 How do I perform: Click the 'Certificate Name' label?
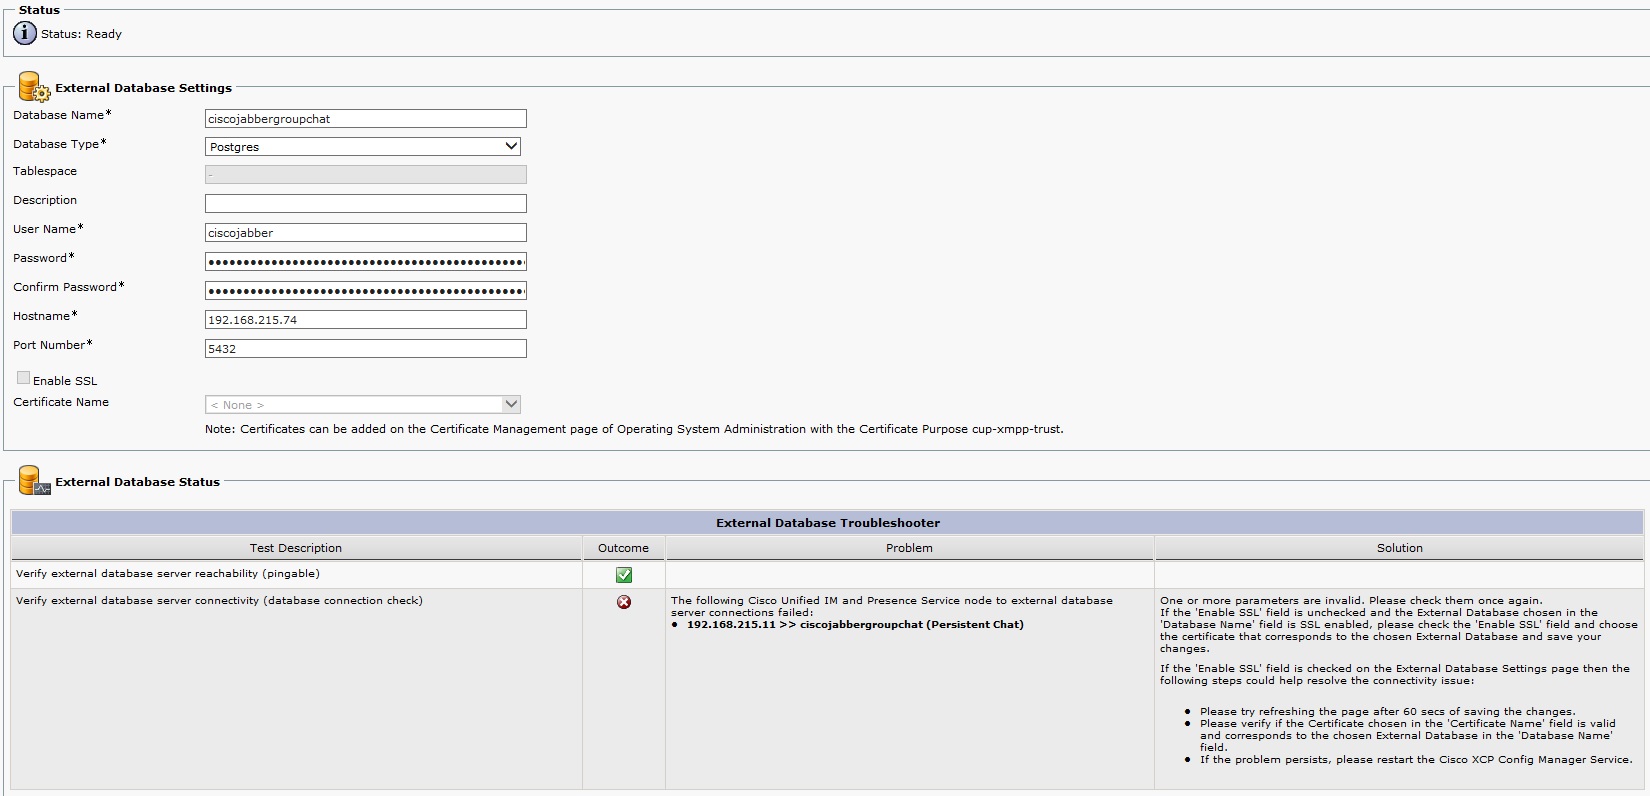61,402
